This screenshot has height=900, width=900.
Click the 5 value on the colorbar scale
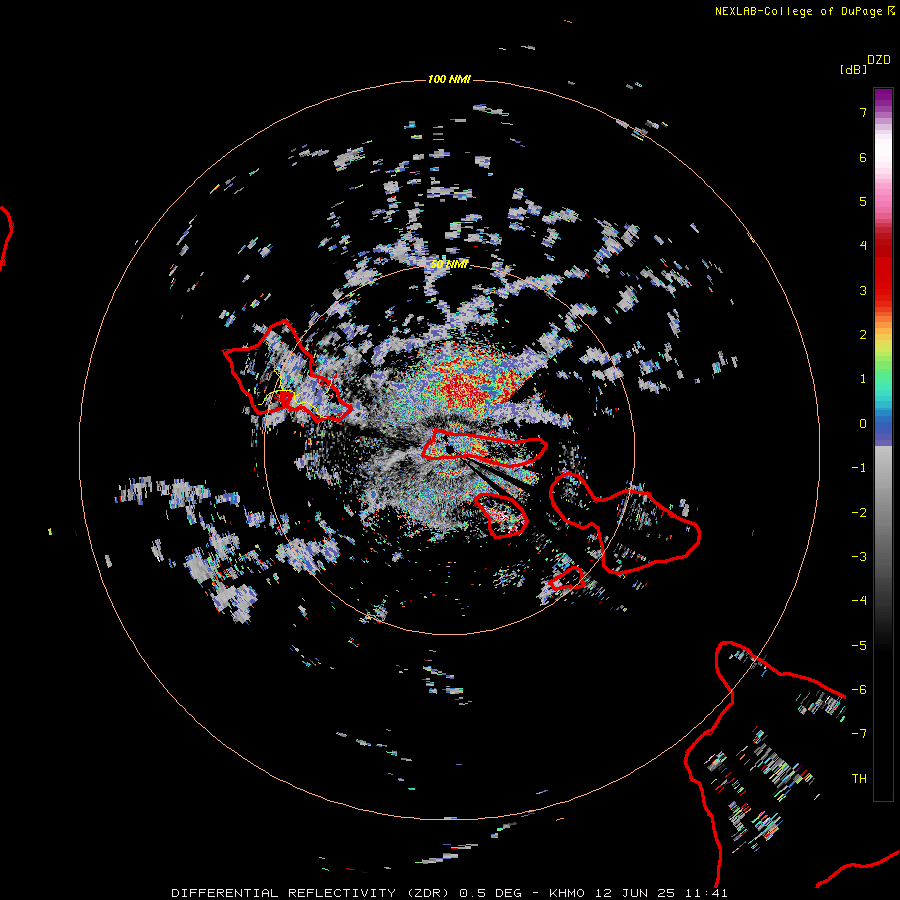863,201
